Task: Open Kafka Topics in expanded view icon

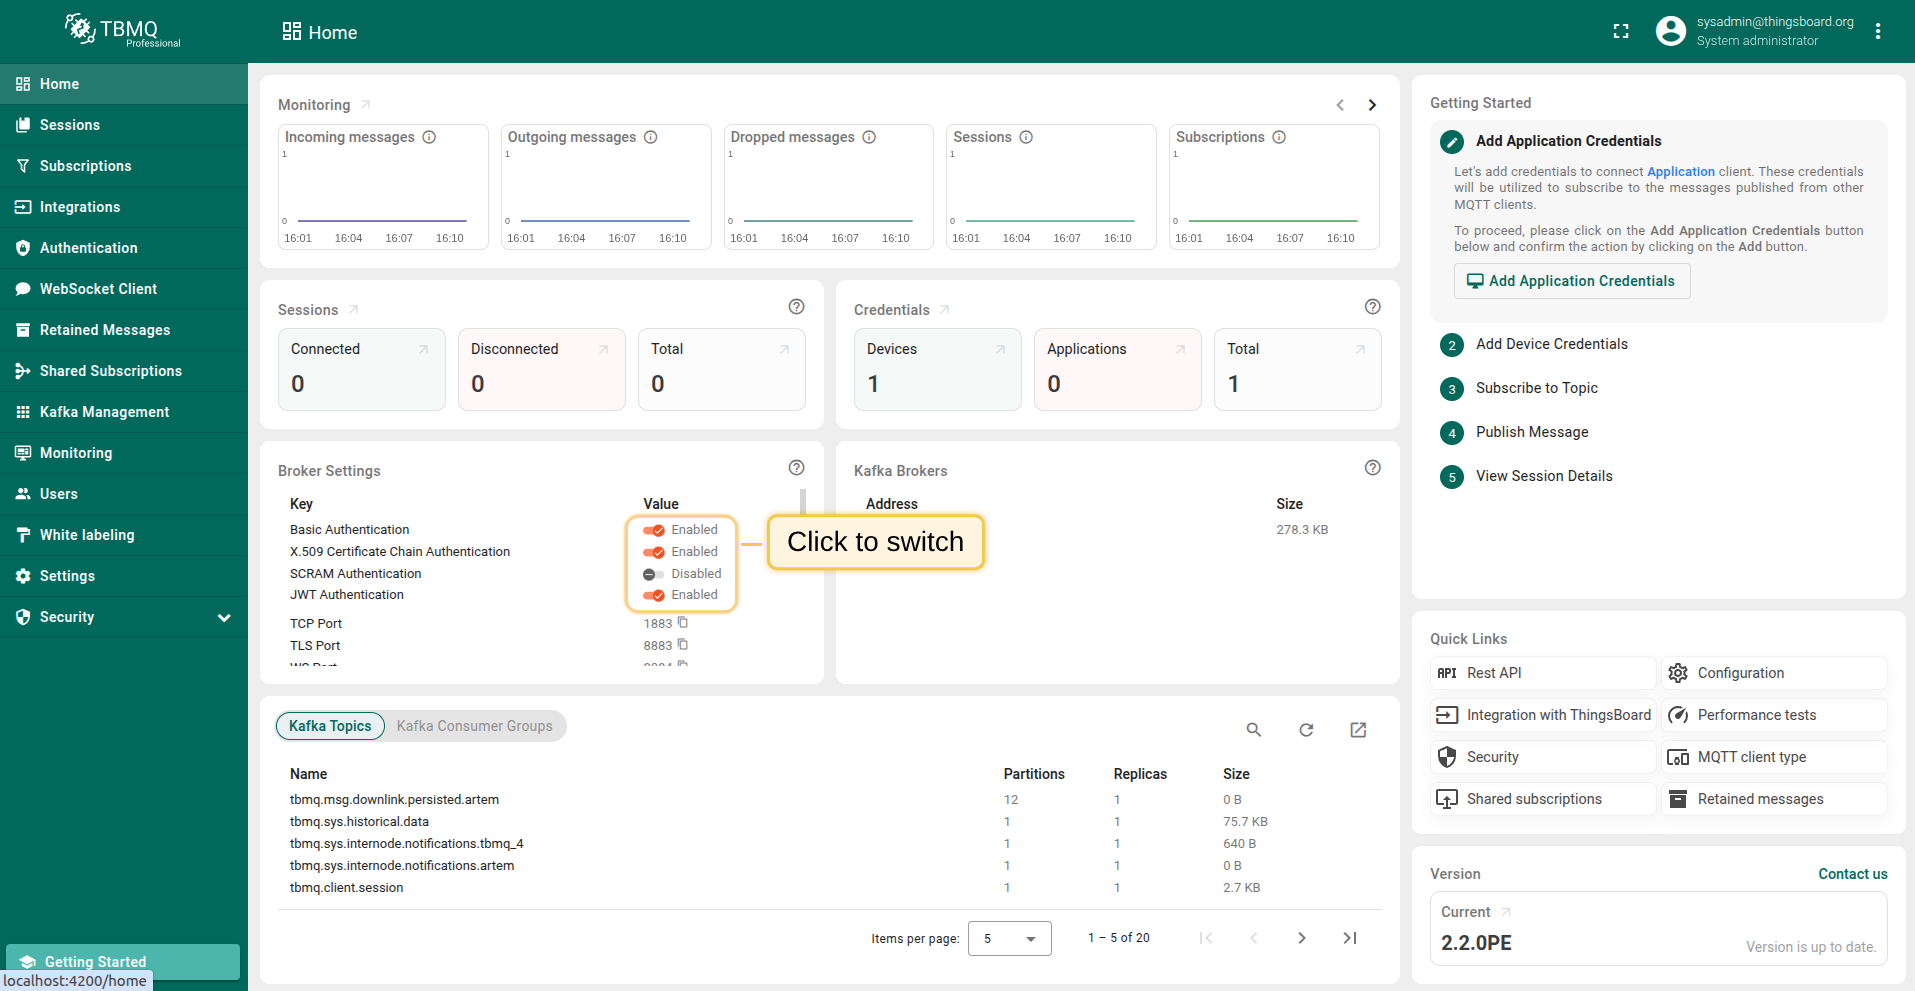Action: pos(1358,730)
